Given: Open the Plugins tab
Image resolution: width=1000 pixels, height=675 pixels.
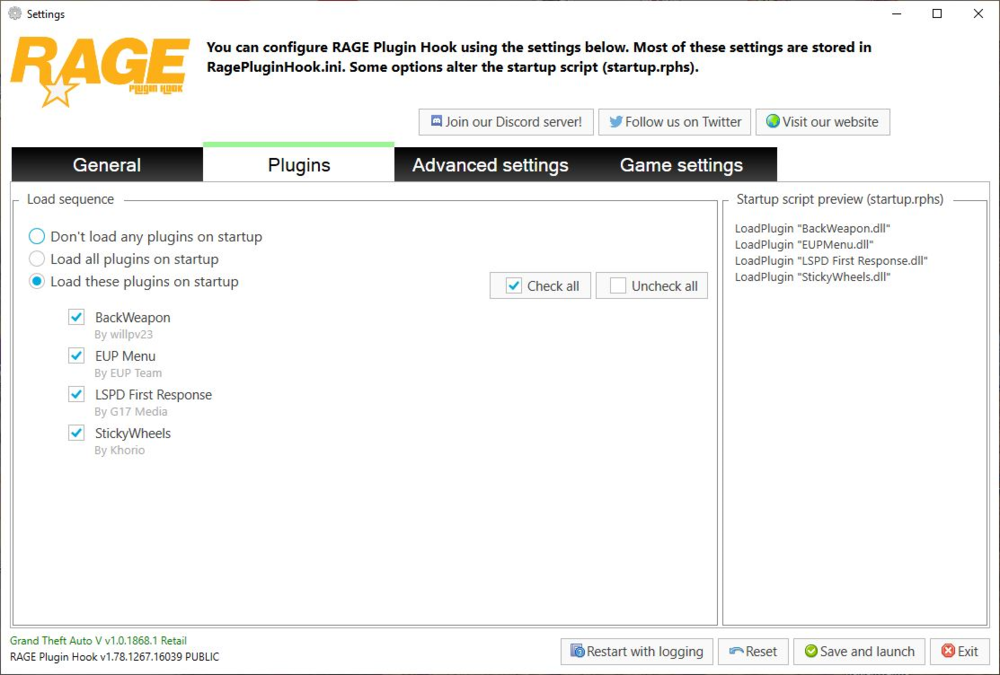Looking at the screenshot, I should click(x=298, y=165).
